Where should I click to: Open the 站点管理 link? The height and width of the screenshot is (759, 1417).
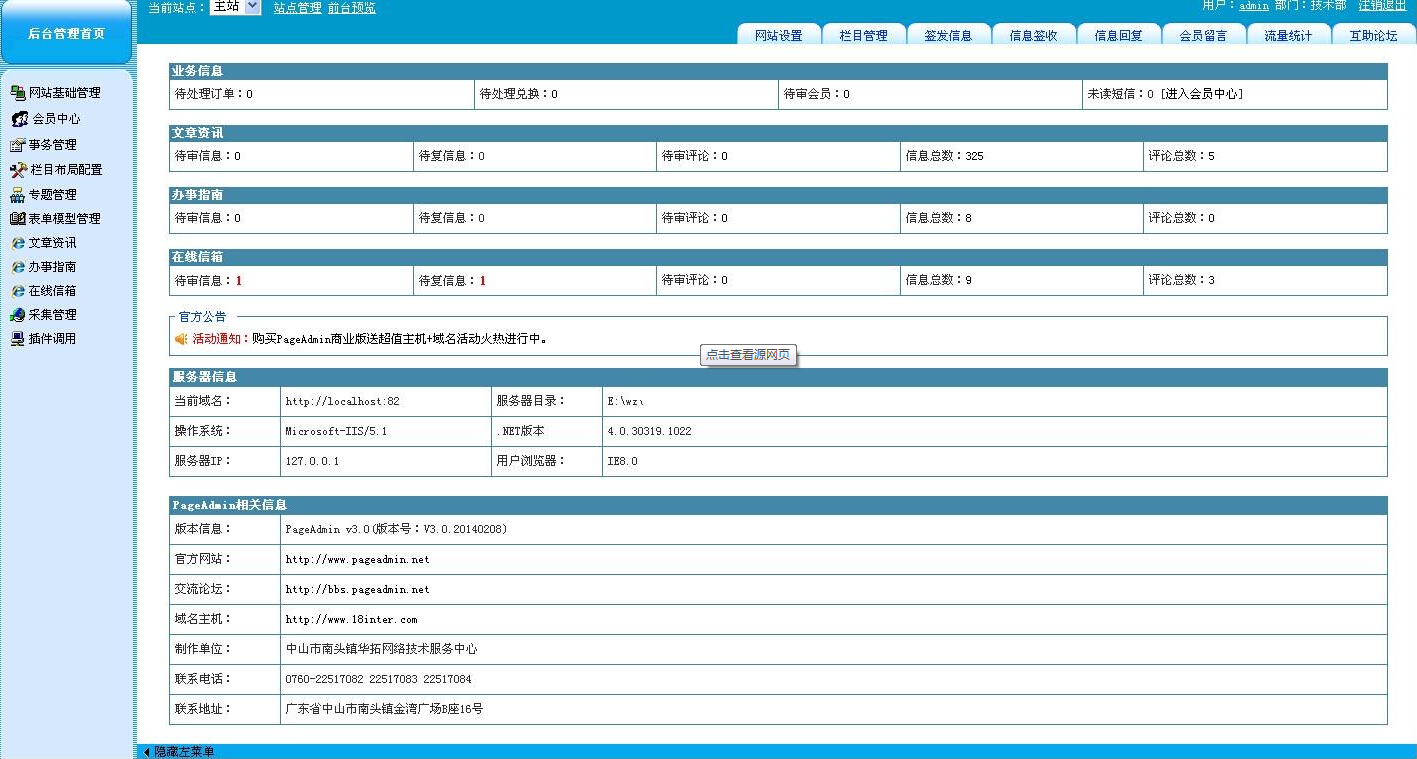point(298,8)
